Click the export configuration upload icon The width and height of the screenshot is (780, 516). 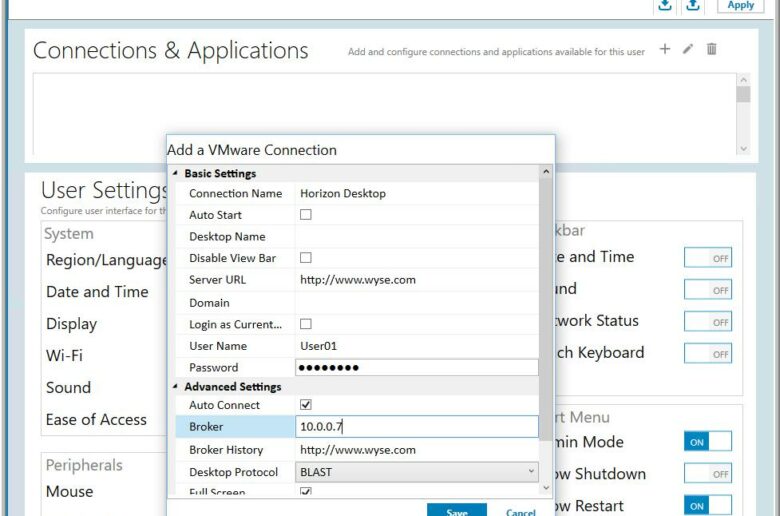[x=693, y=5]
